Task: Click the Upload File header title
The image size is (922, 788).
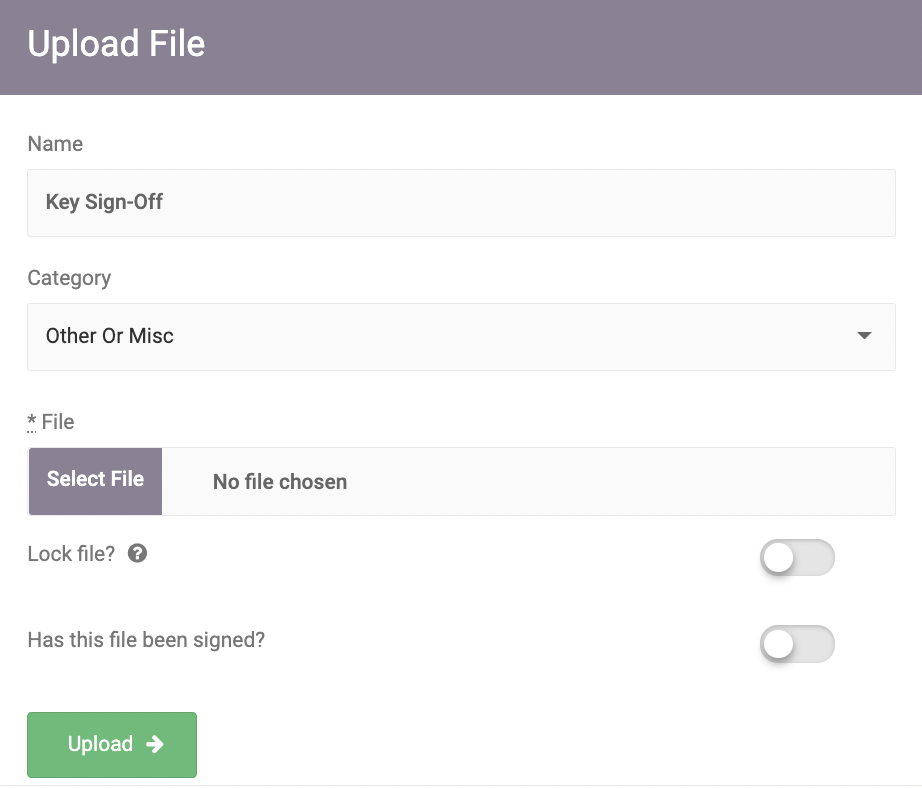Action: click(116, 44)
